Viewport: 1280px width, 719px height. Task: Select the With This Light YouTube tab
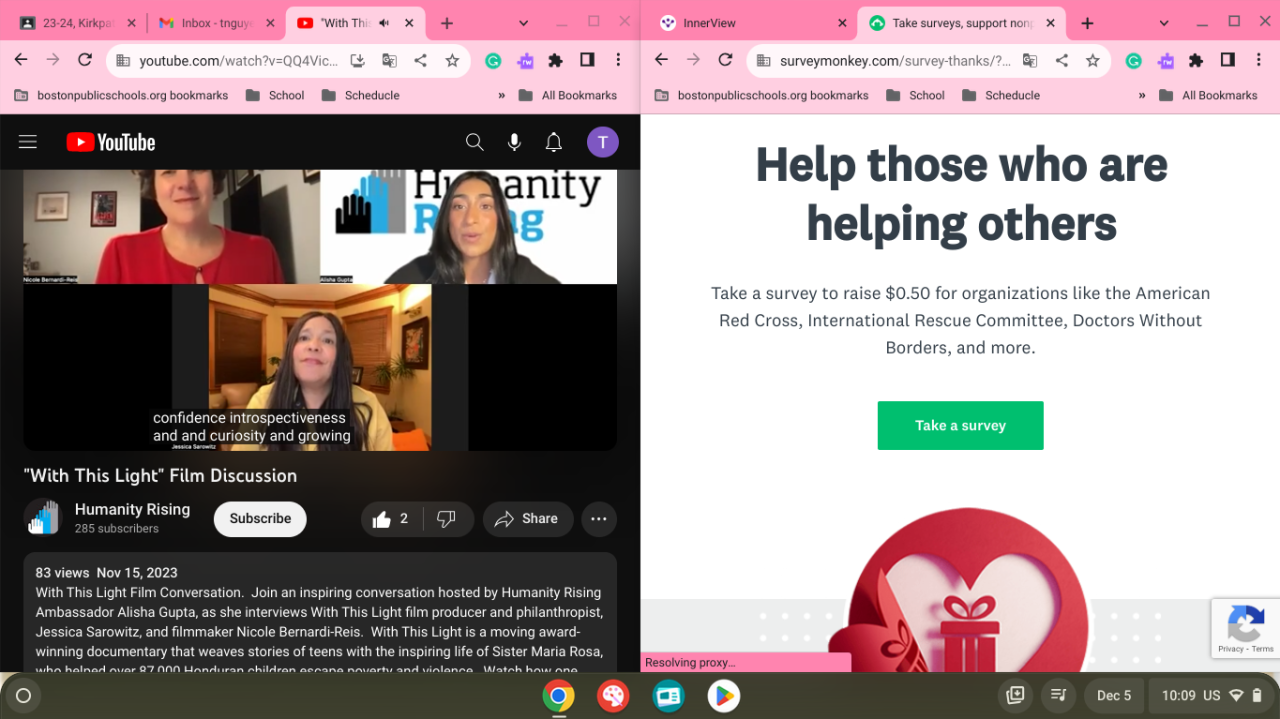pos(355,23)
